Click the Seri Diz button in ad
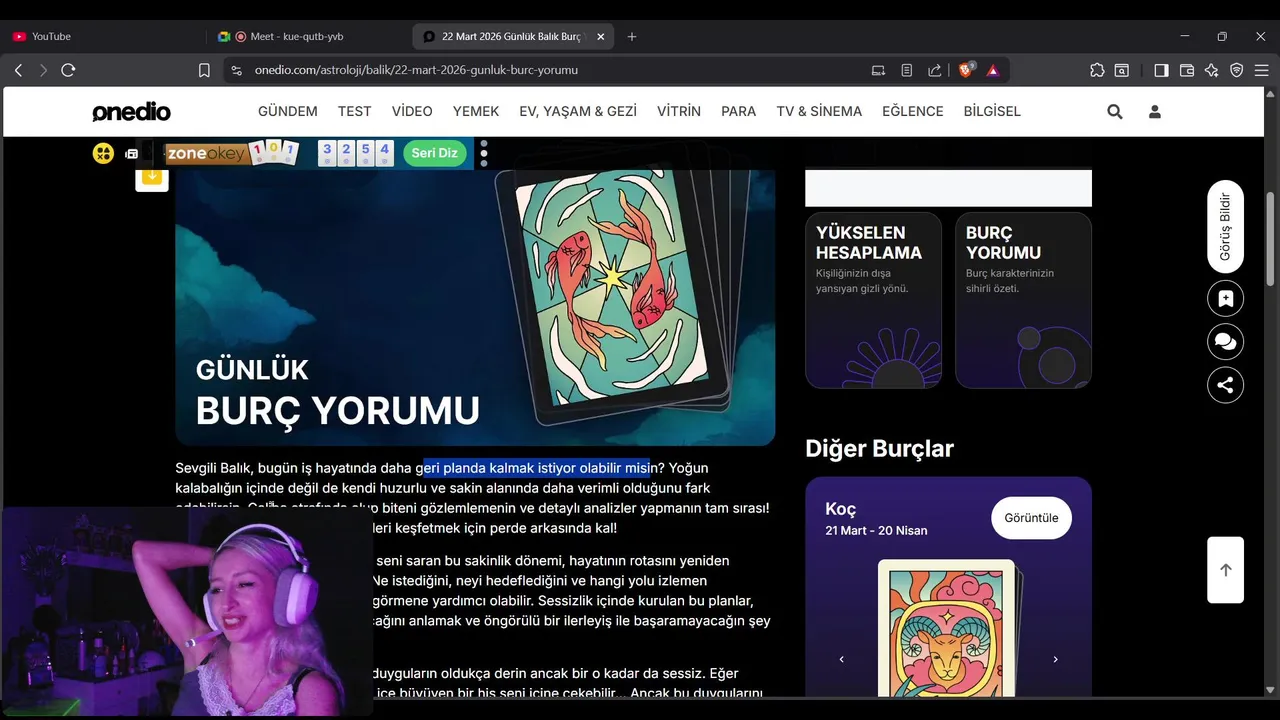Image resolution: width=1280 pixels, height=720 pixels. (x=435, y=153)
